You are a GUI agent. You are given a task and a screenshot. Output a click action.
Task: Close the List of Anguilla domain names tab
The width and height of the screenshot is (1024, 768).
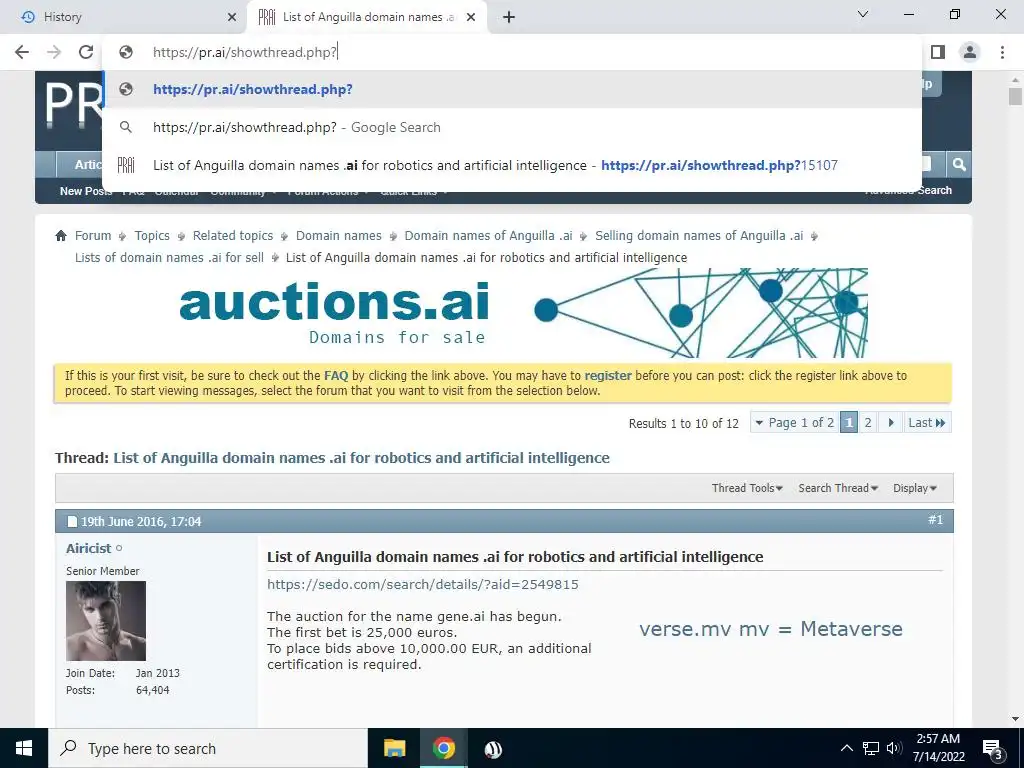point(471,18)
